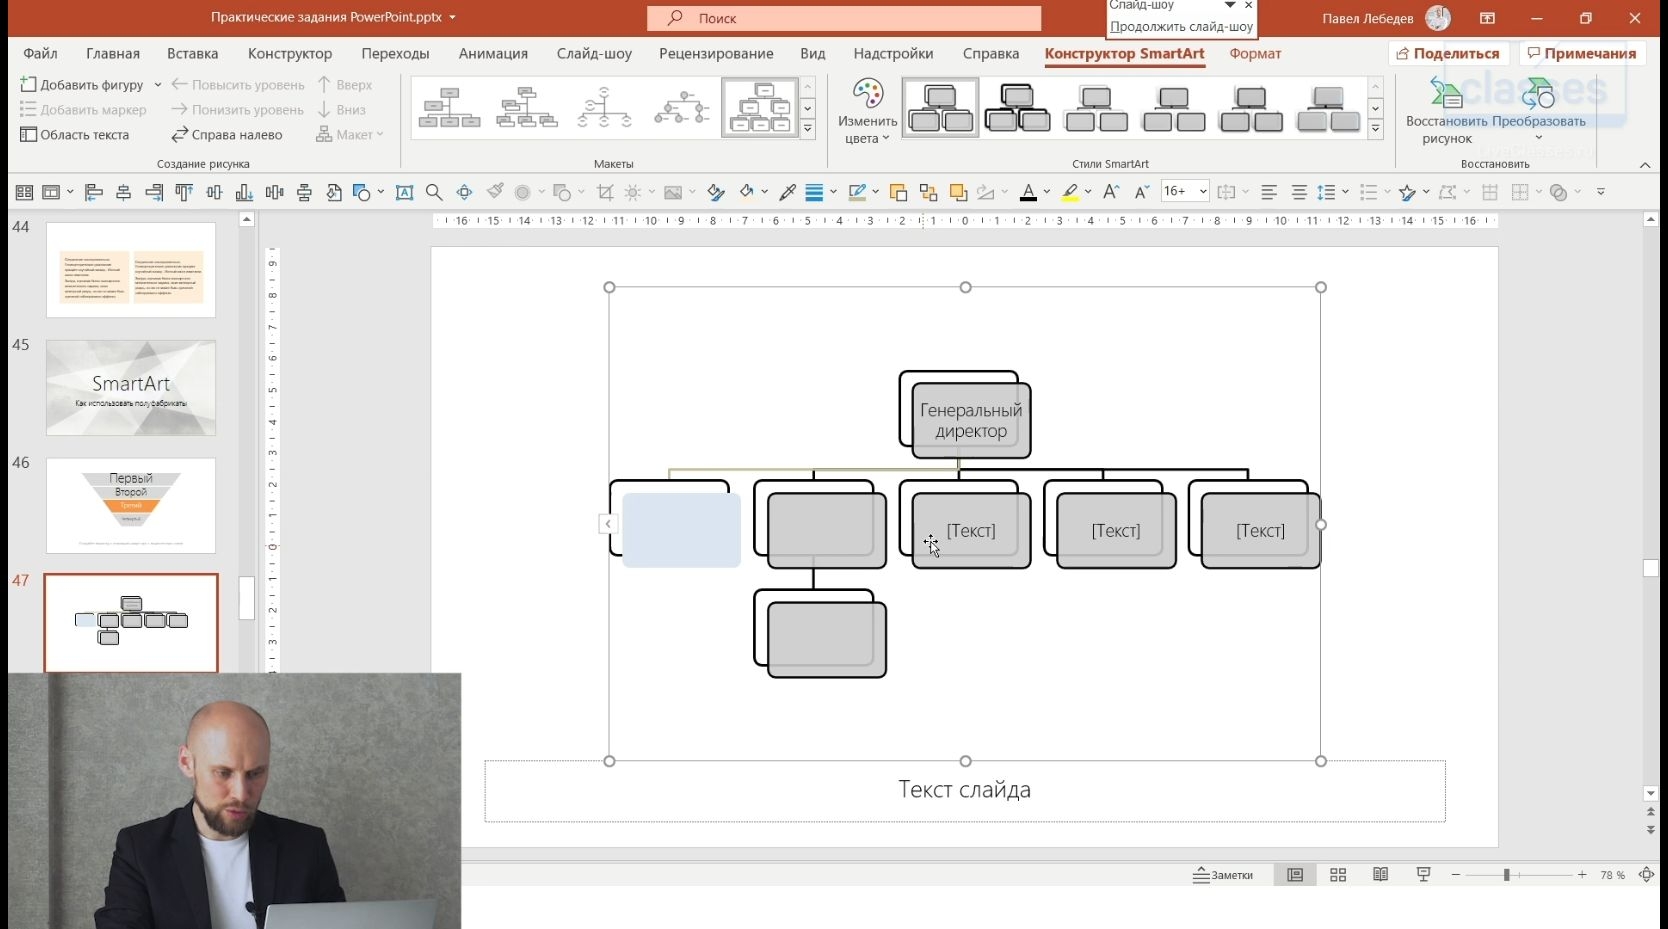
Task: Select slide 45 SmartArt thumbnail
Action: coord(131,388)
